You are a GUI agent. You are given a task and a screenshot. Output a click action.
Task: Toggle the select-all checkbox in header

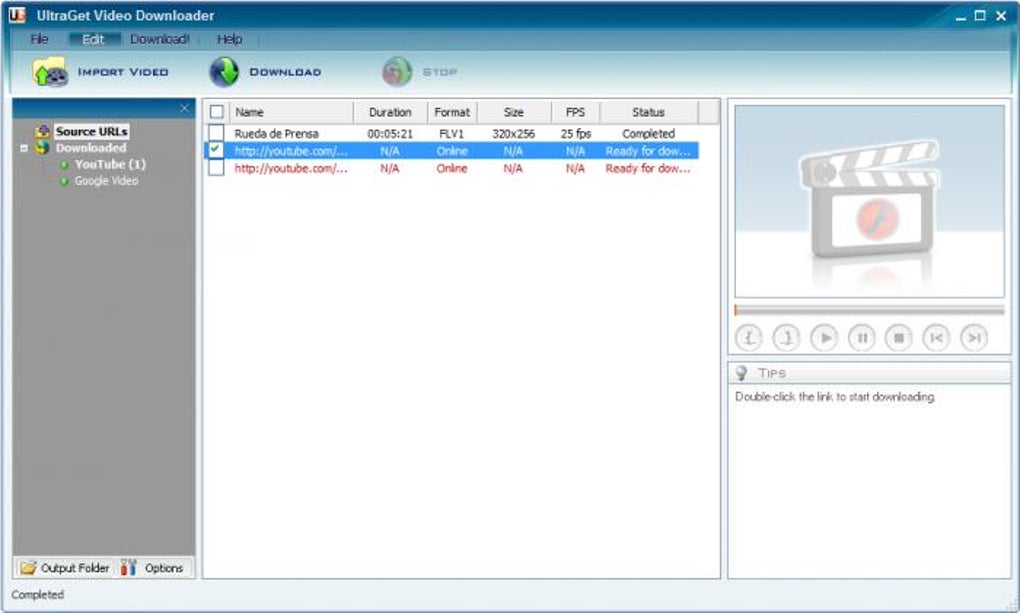[217, 112]
